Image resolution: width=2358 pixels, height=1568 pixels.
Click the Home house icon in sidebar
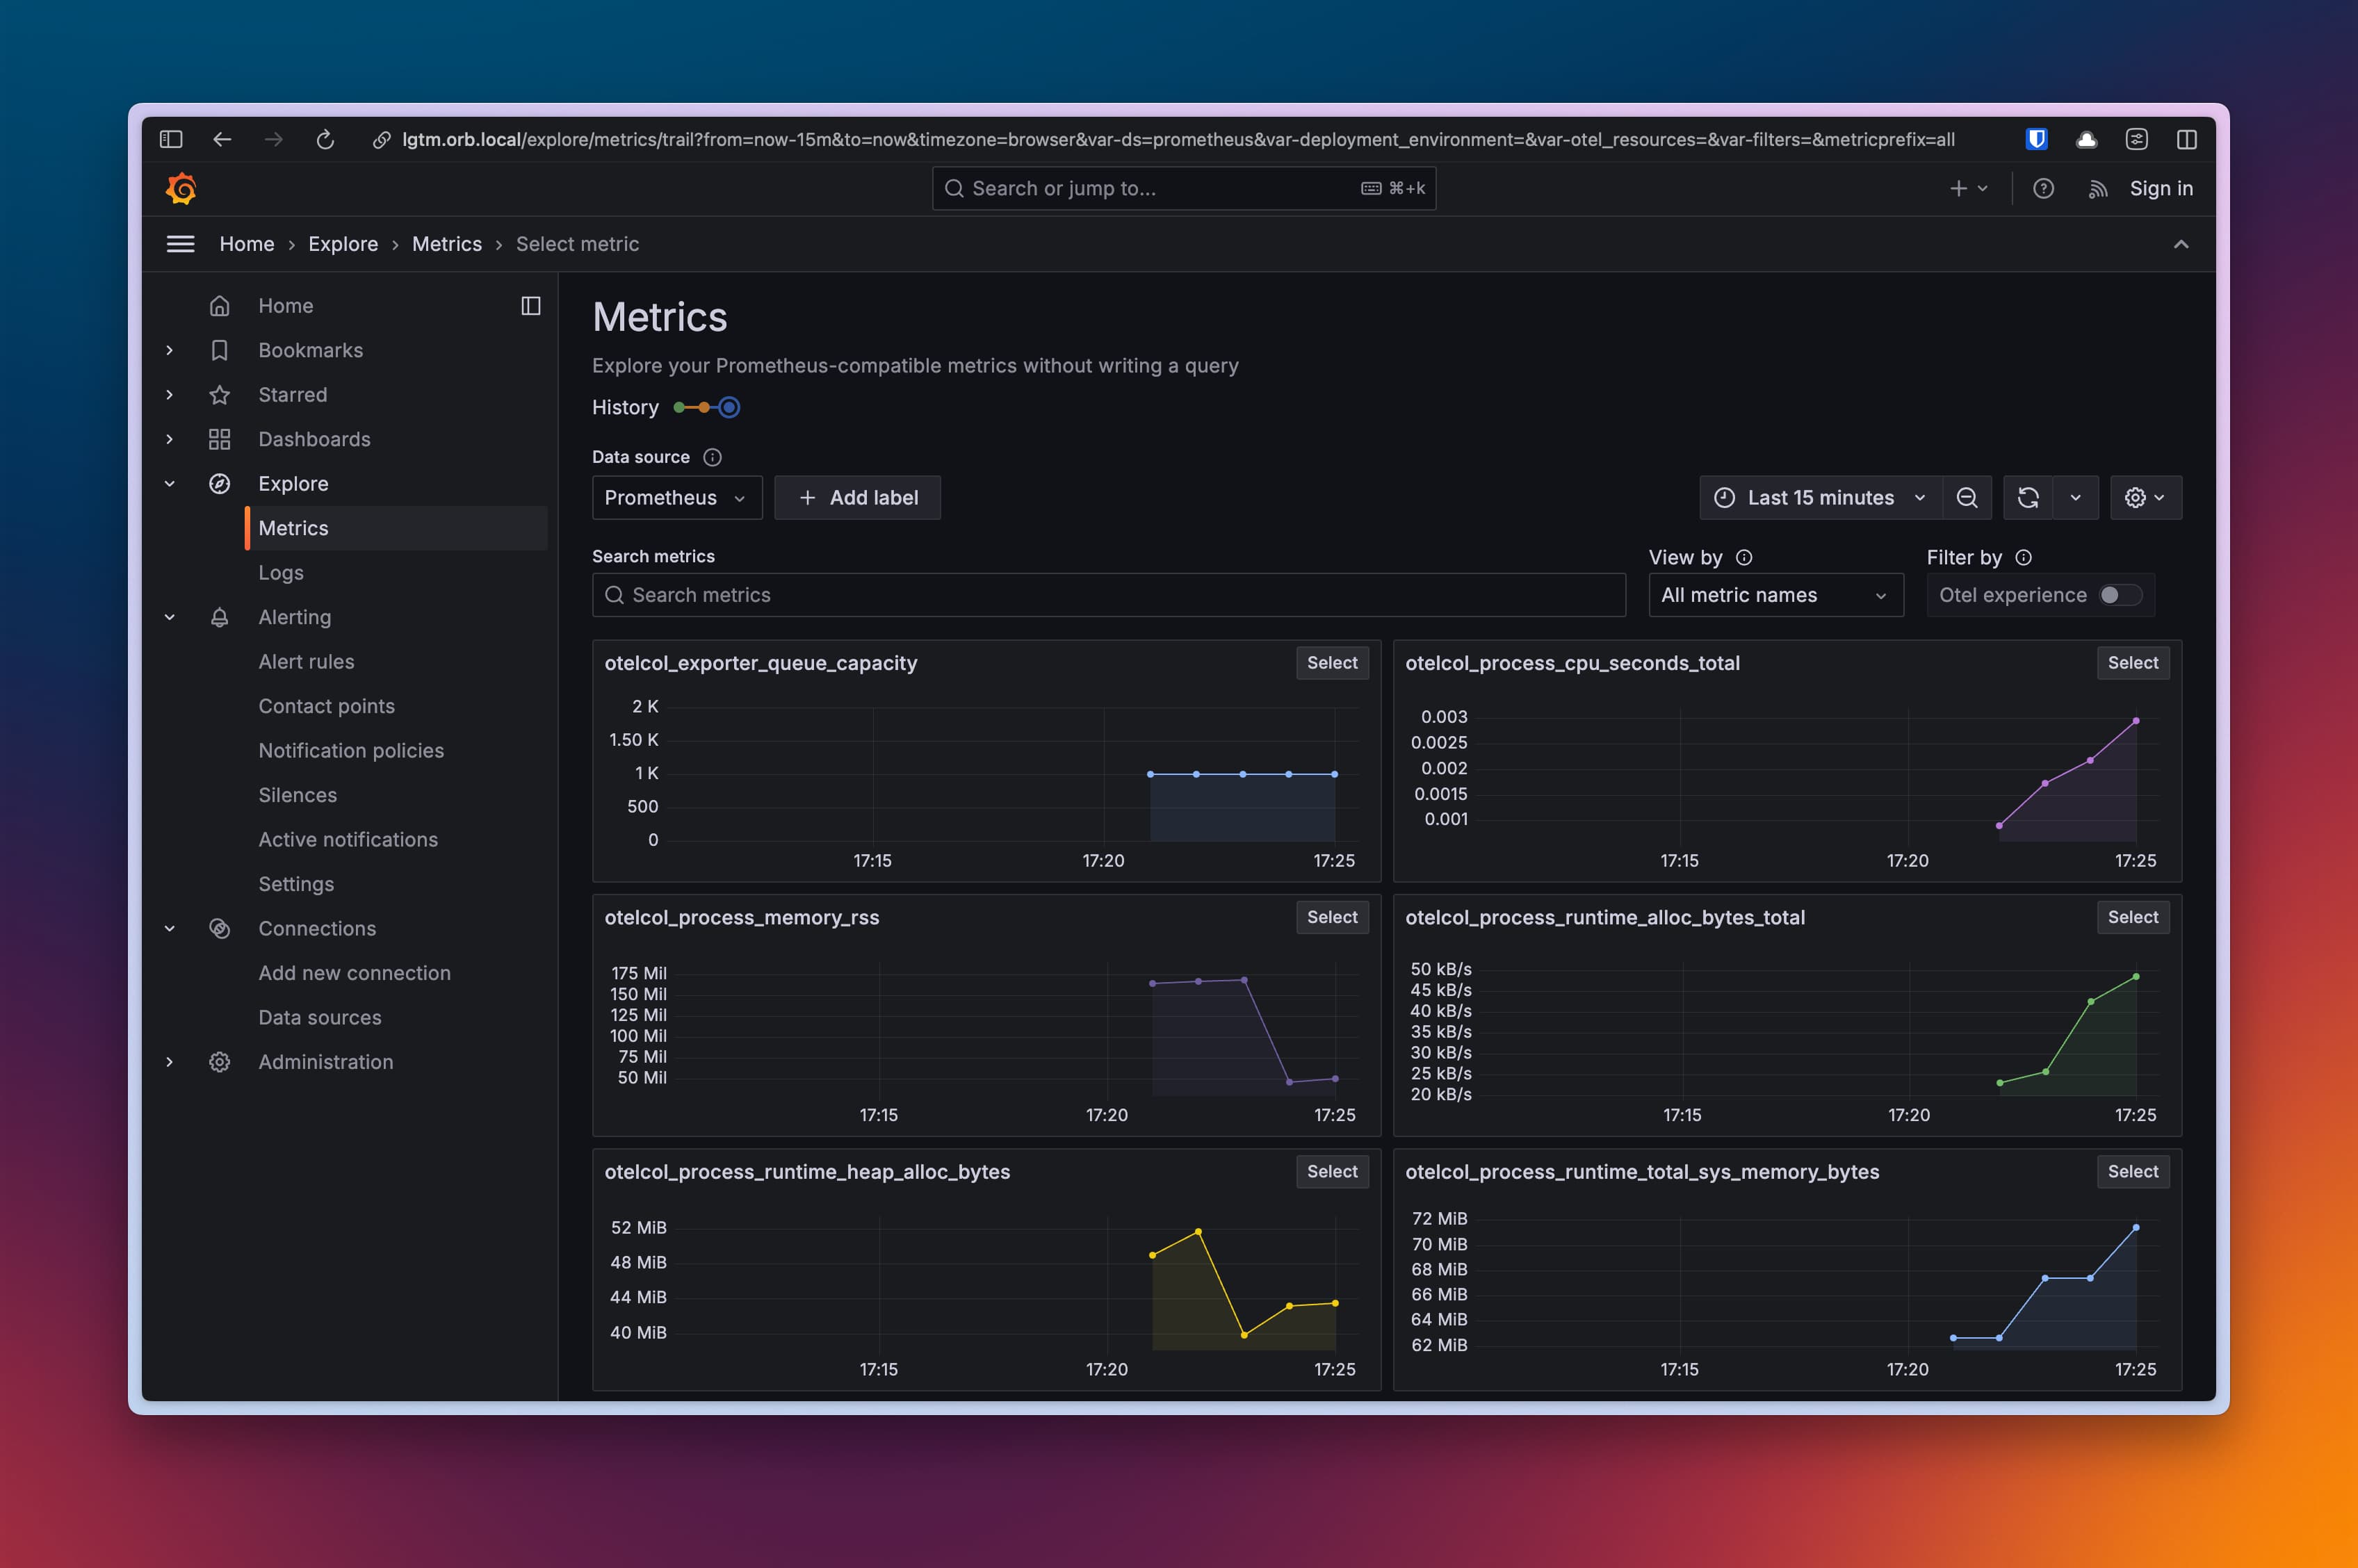(220, 306)
